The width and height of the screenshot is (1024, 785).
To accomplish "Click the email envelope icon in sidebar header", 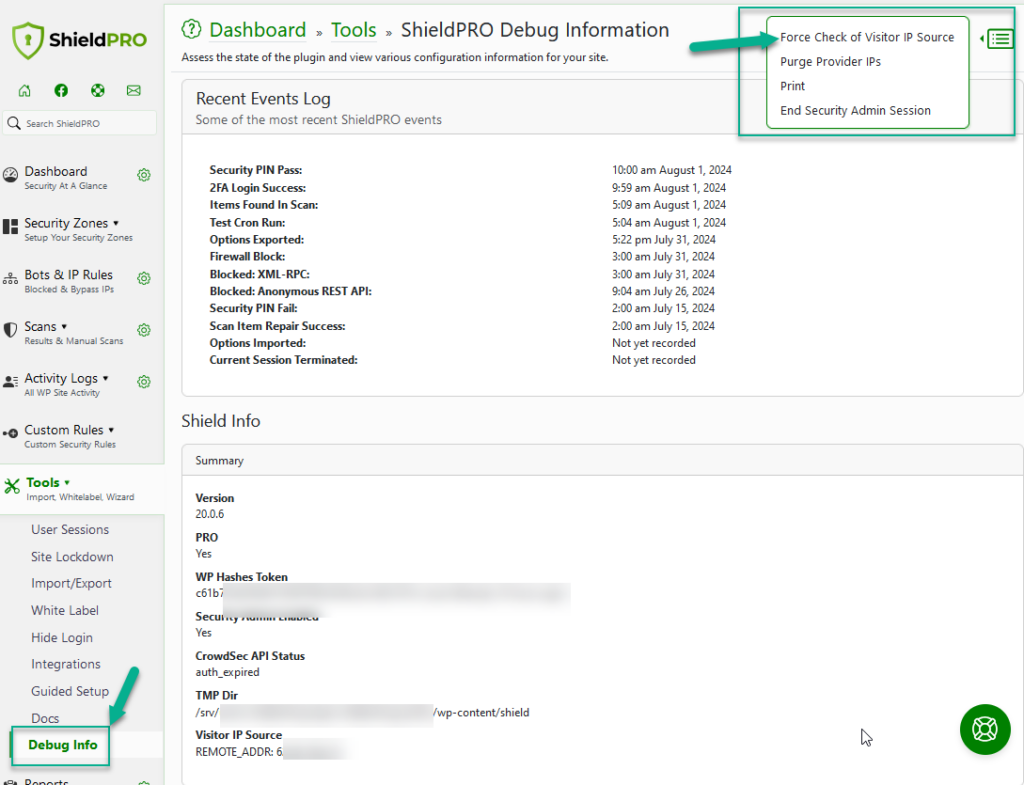I will pyautogui.click(x=133, y=90).
